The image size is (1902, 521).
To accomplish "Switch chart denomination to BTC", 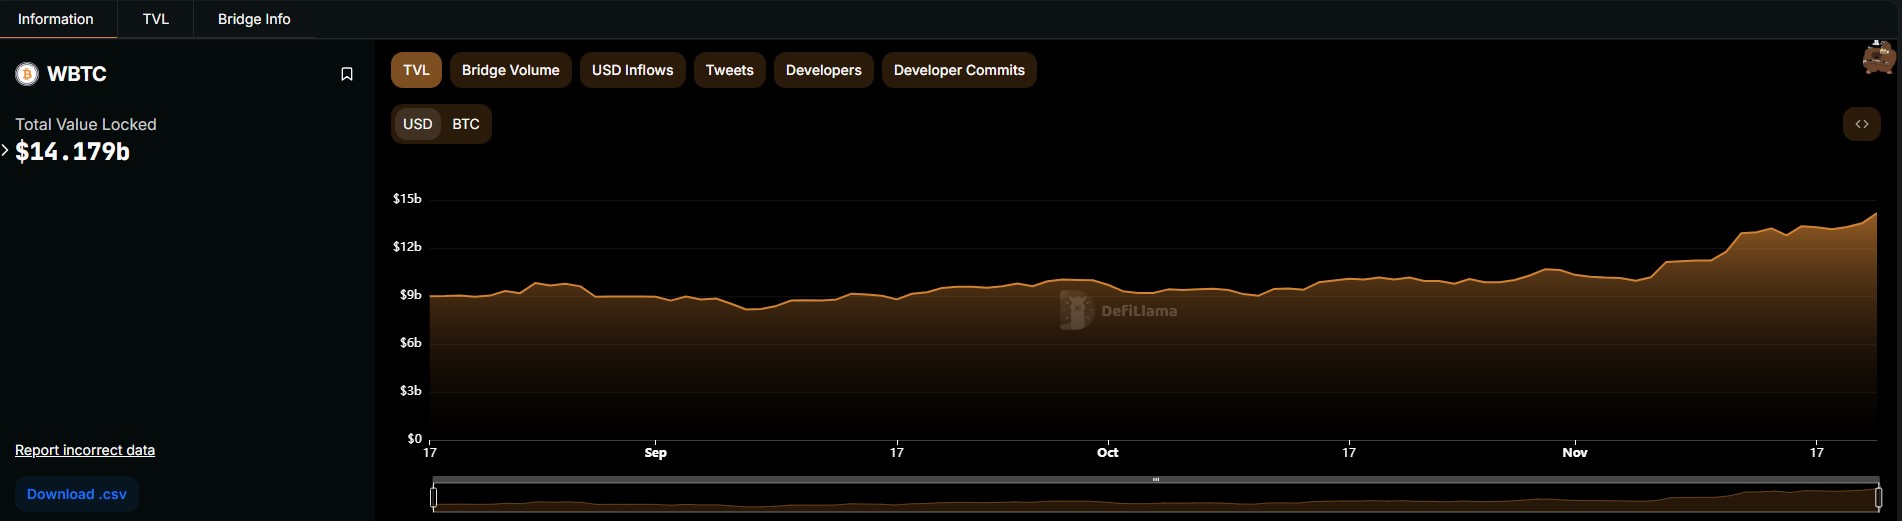I will coord(465,124).
